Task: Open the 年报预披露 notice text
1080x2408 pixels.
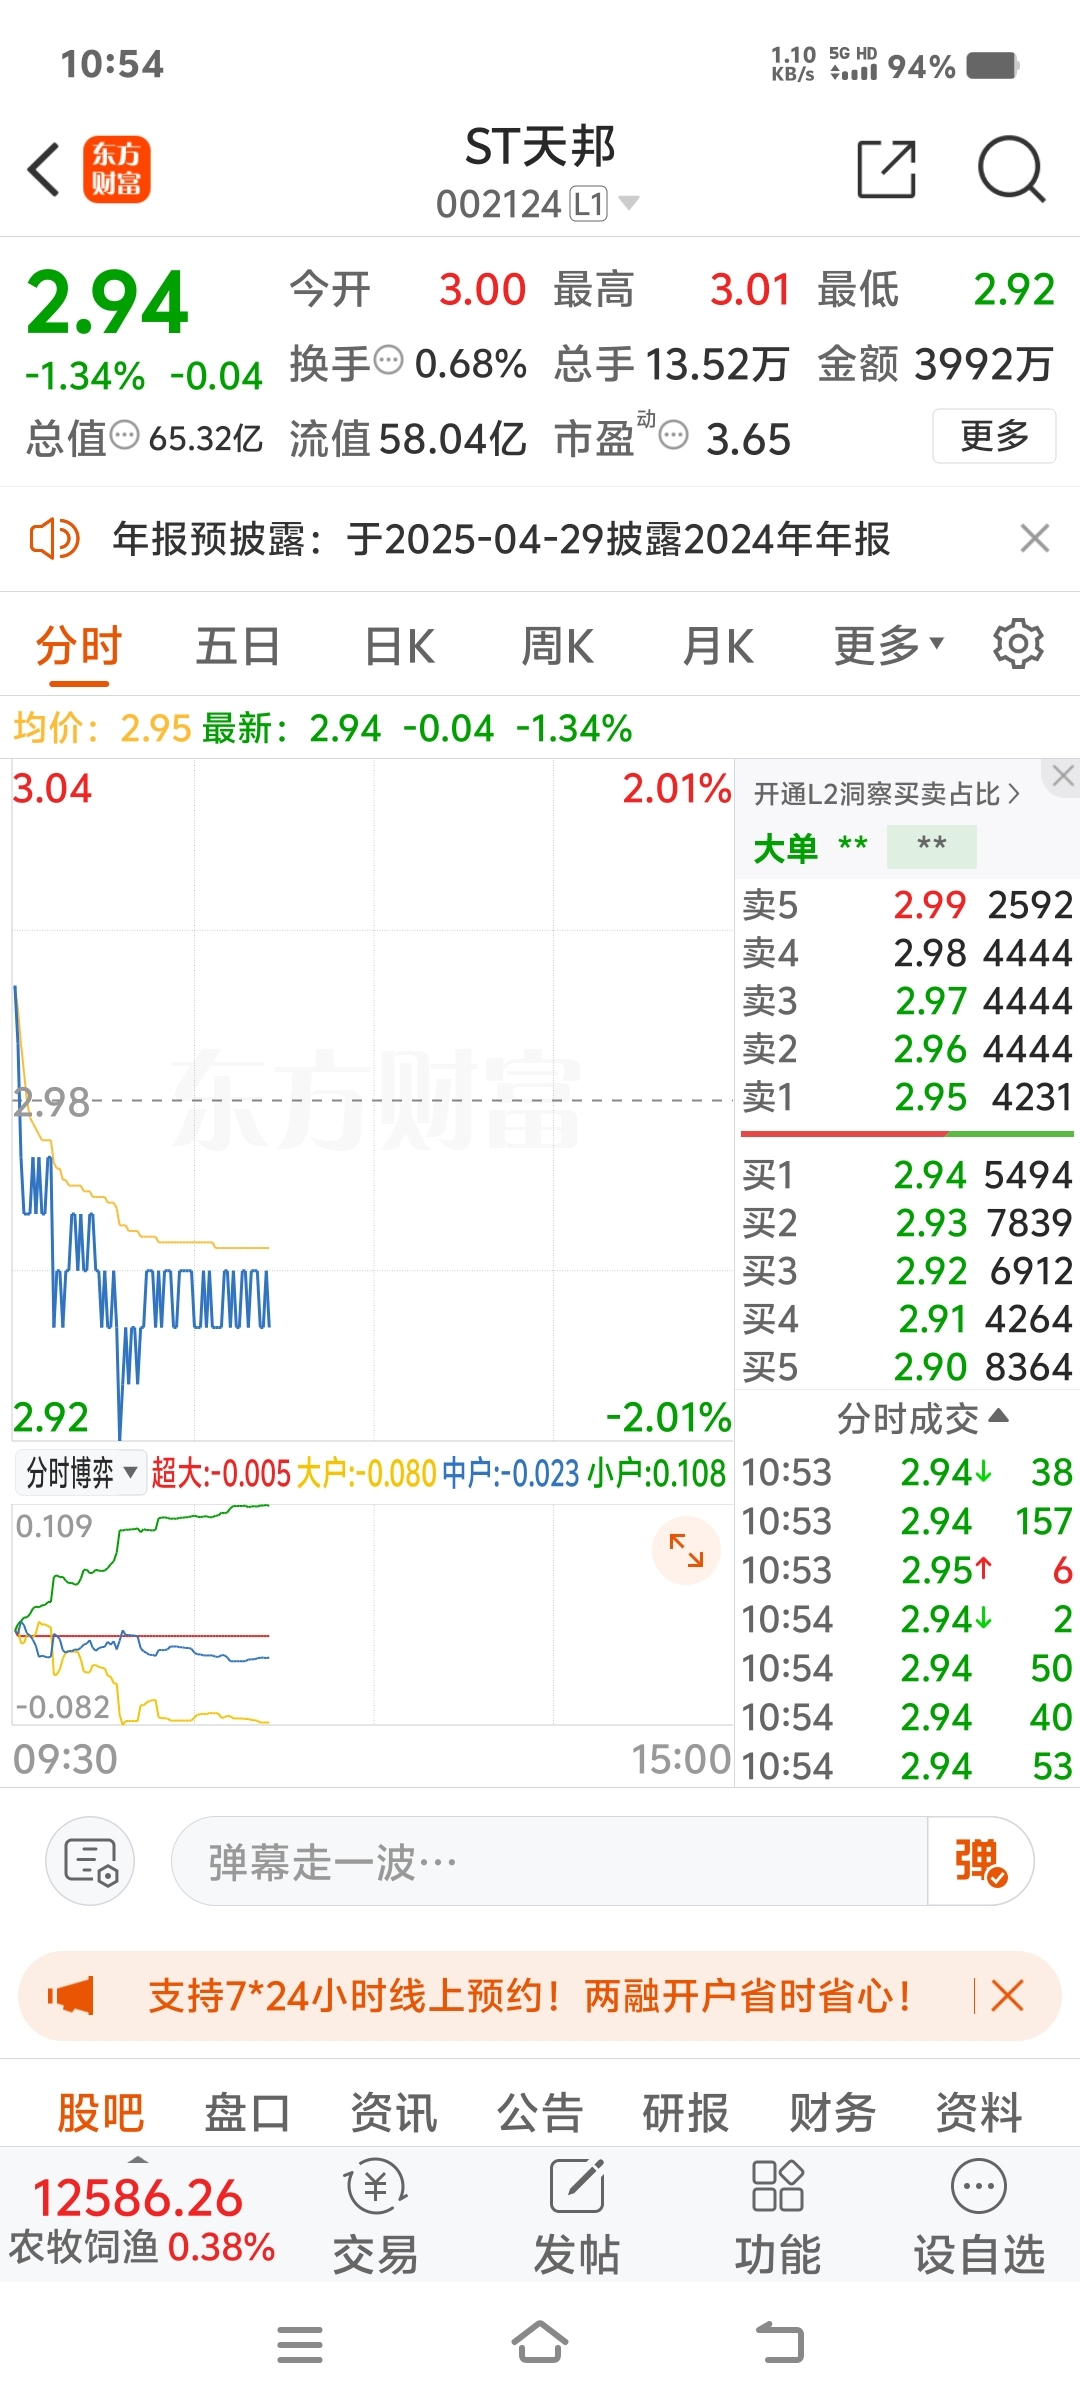Action: (501, 539)
